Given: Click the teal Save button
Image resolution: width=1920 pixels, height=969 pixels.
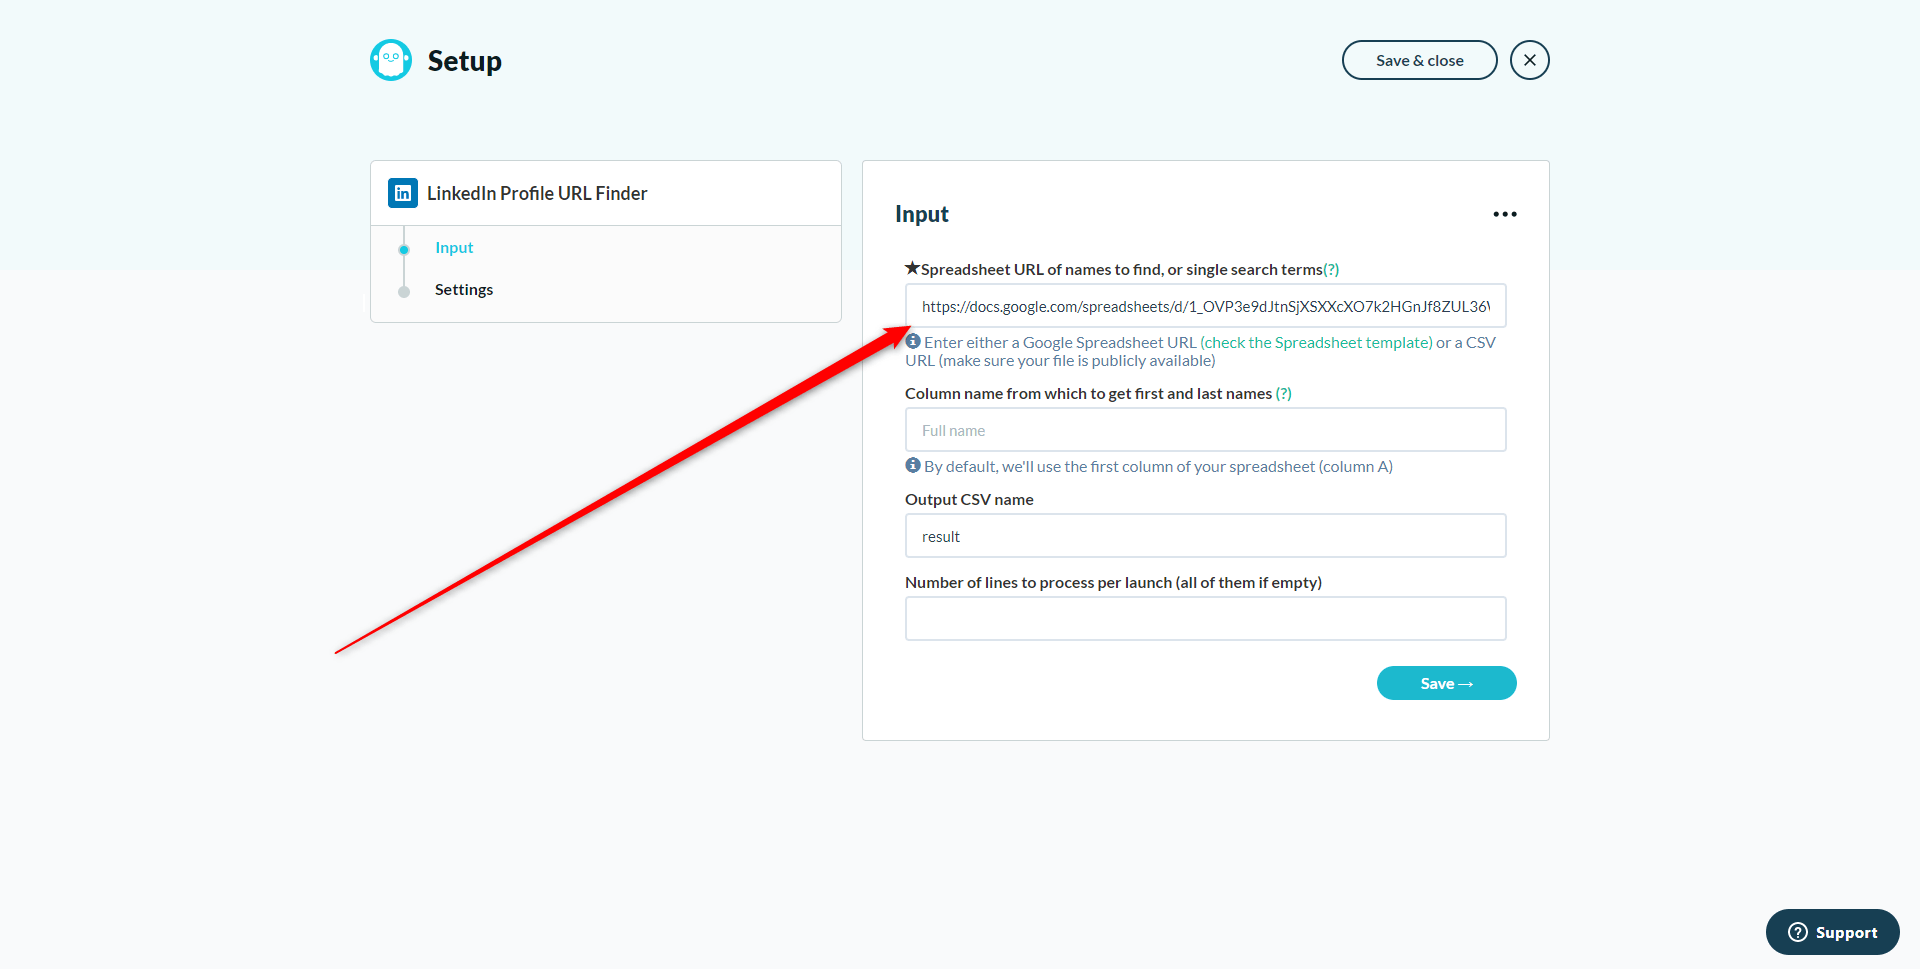Looking at the screenshot, I should coord(1447,683).
